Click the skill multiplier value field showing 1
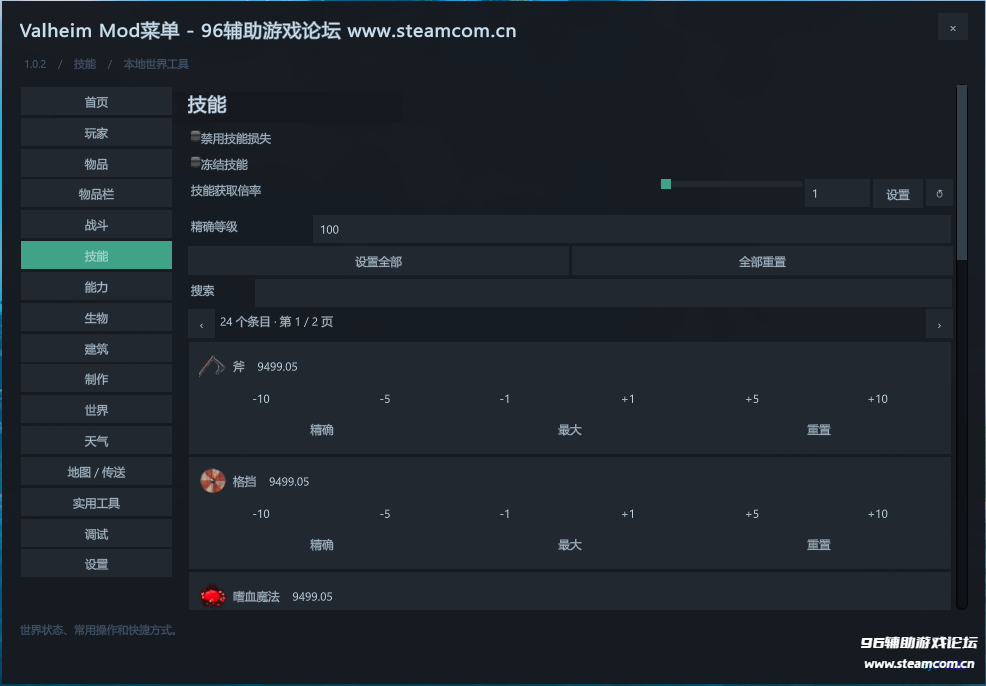 click(x=838, y=194)
